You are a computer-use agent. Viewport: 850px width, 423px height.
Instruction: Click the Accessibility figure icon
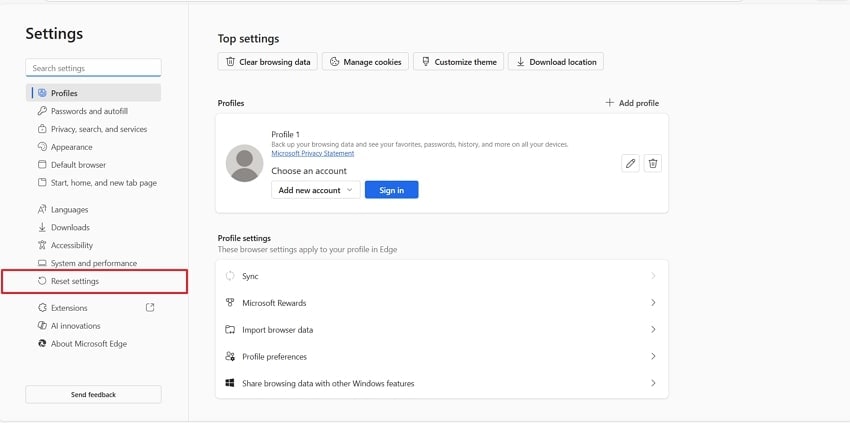click(x=42, y=245)
